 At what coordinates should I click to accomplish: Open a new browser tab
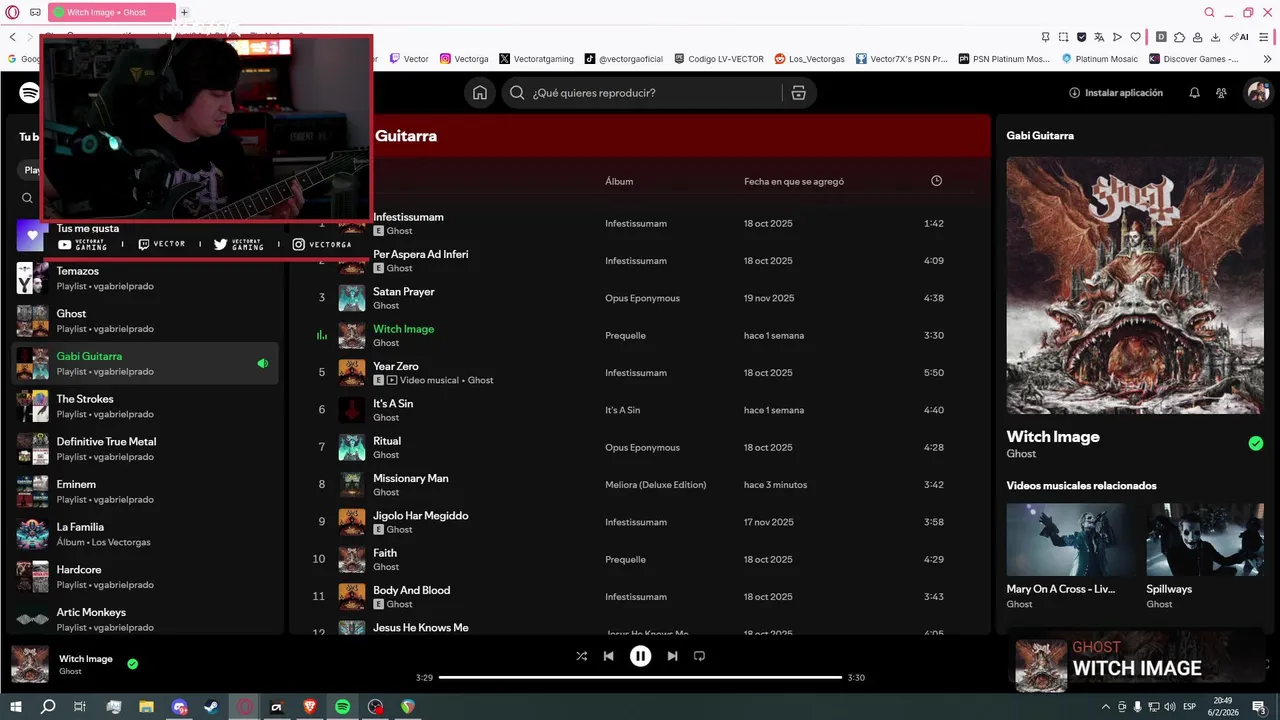[x=184, y=12]
